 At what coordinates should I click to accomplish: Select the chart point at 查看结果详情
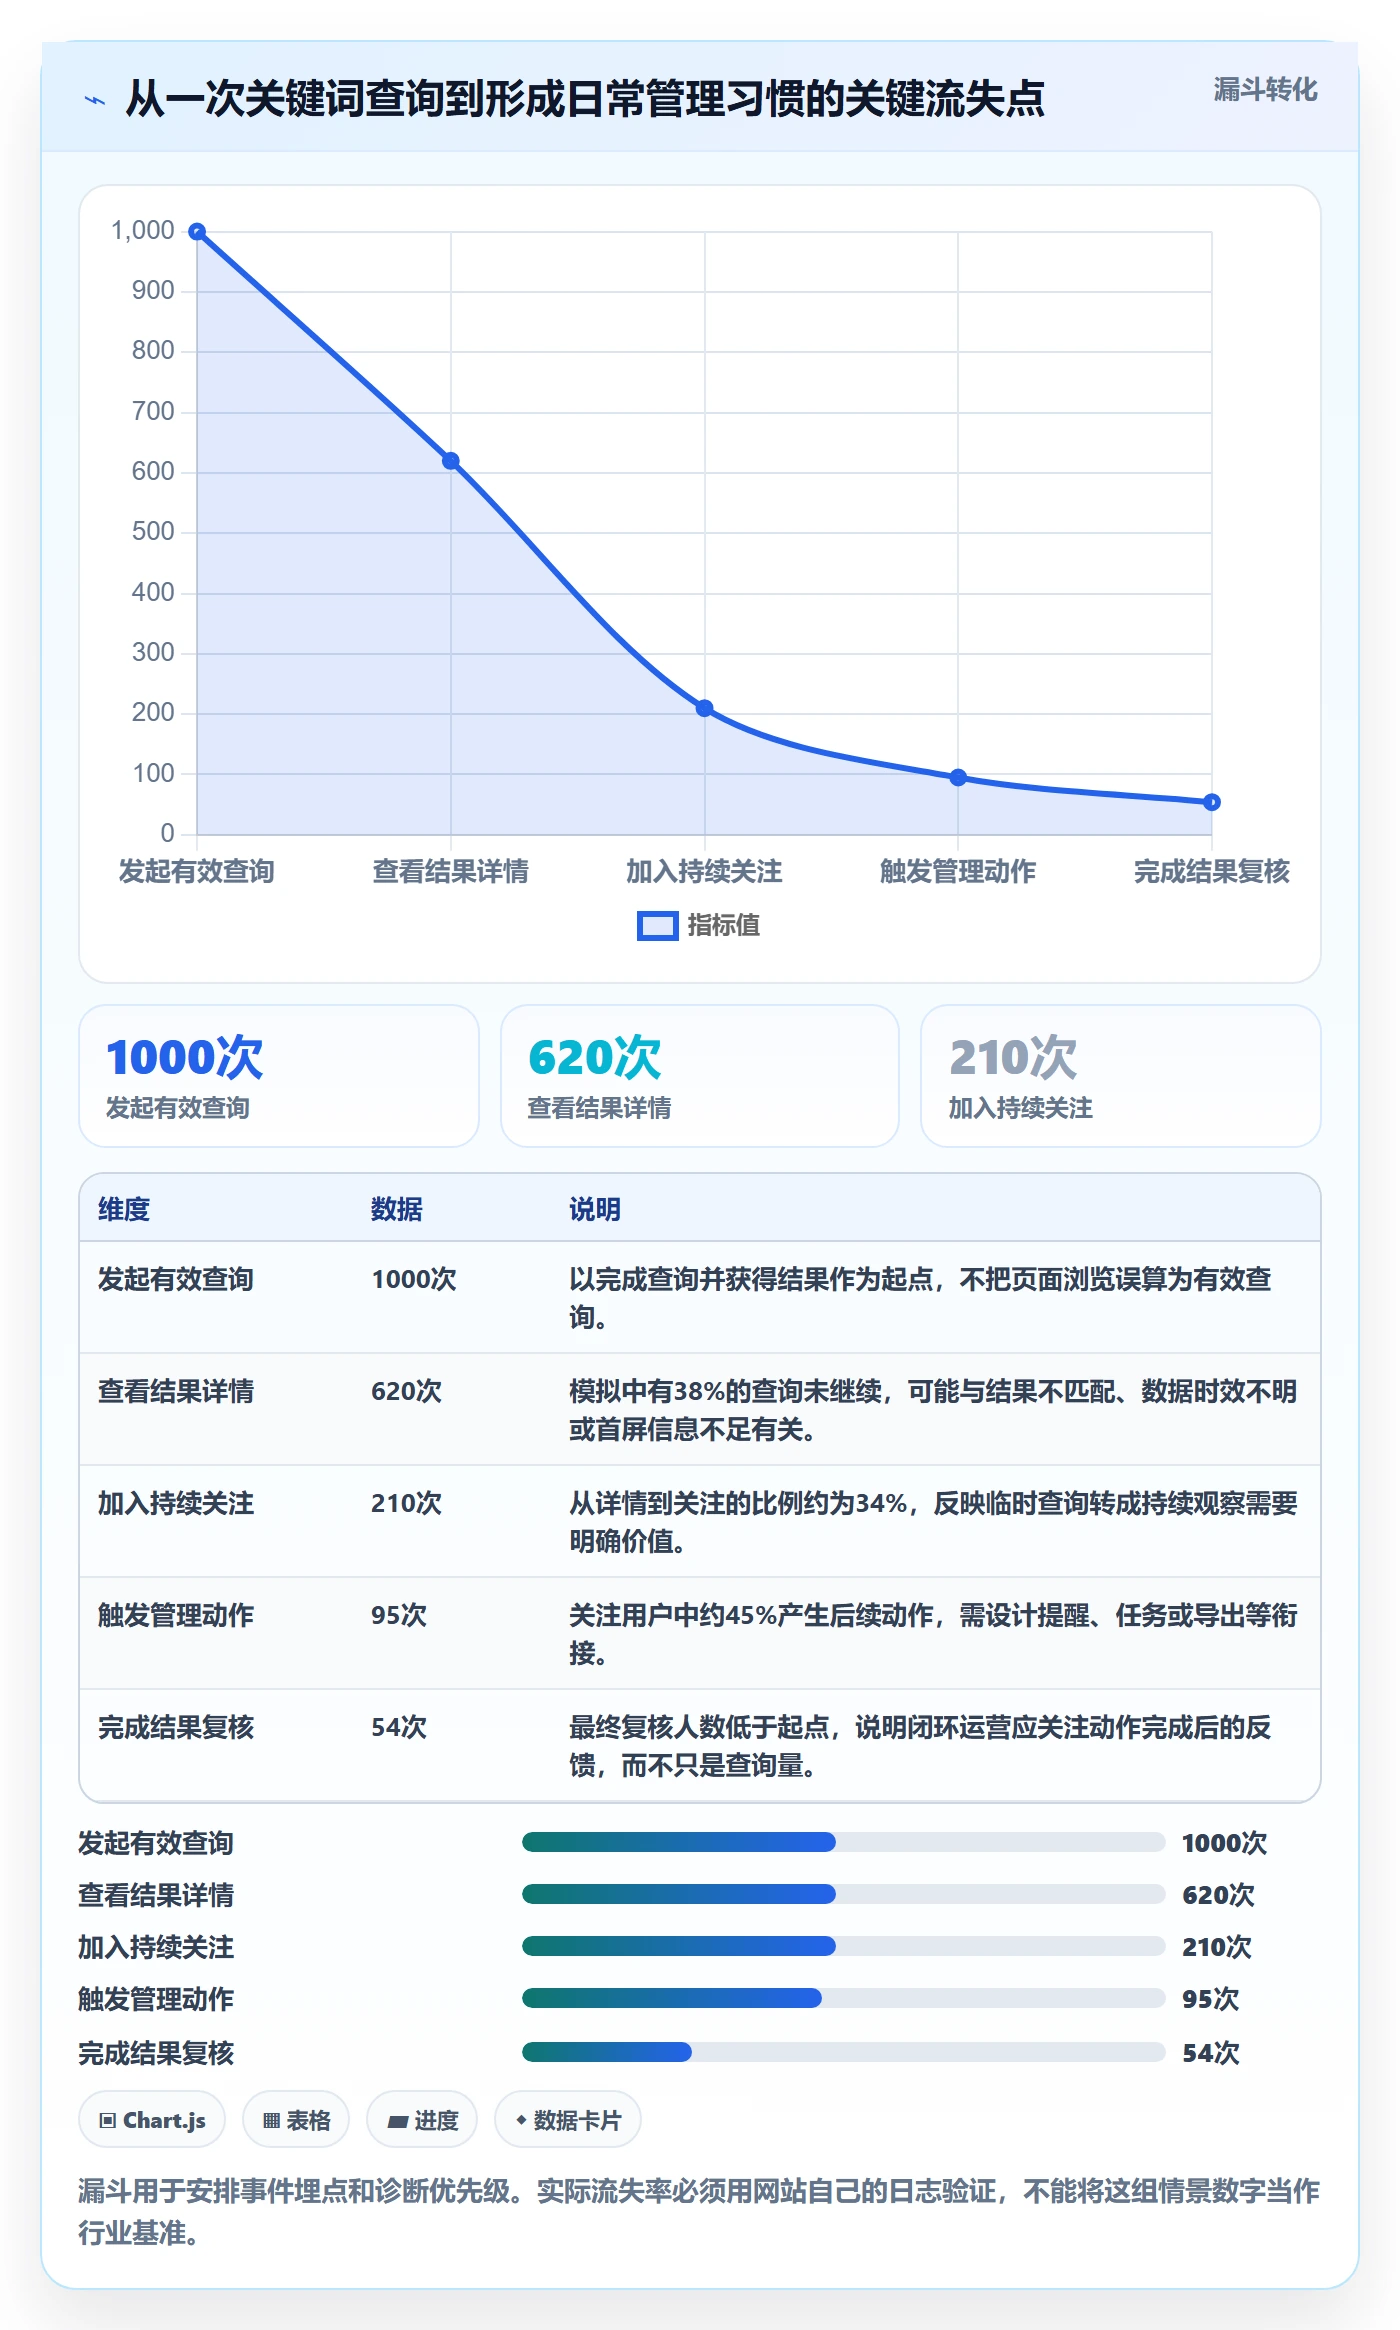click(x=451, y=461)
